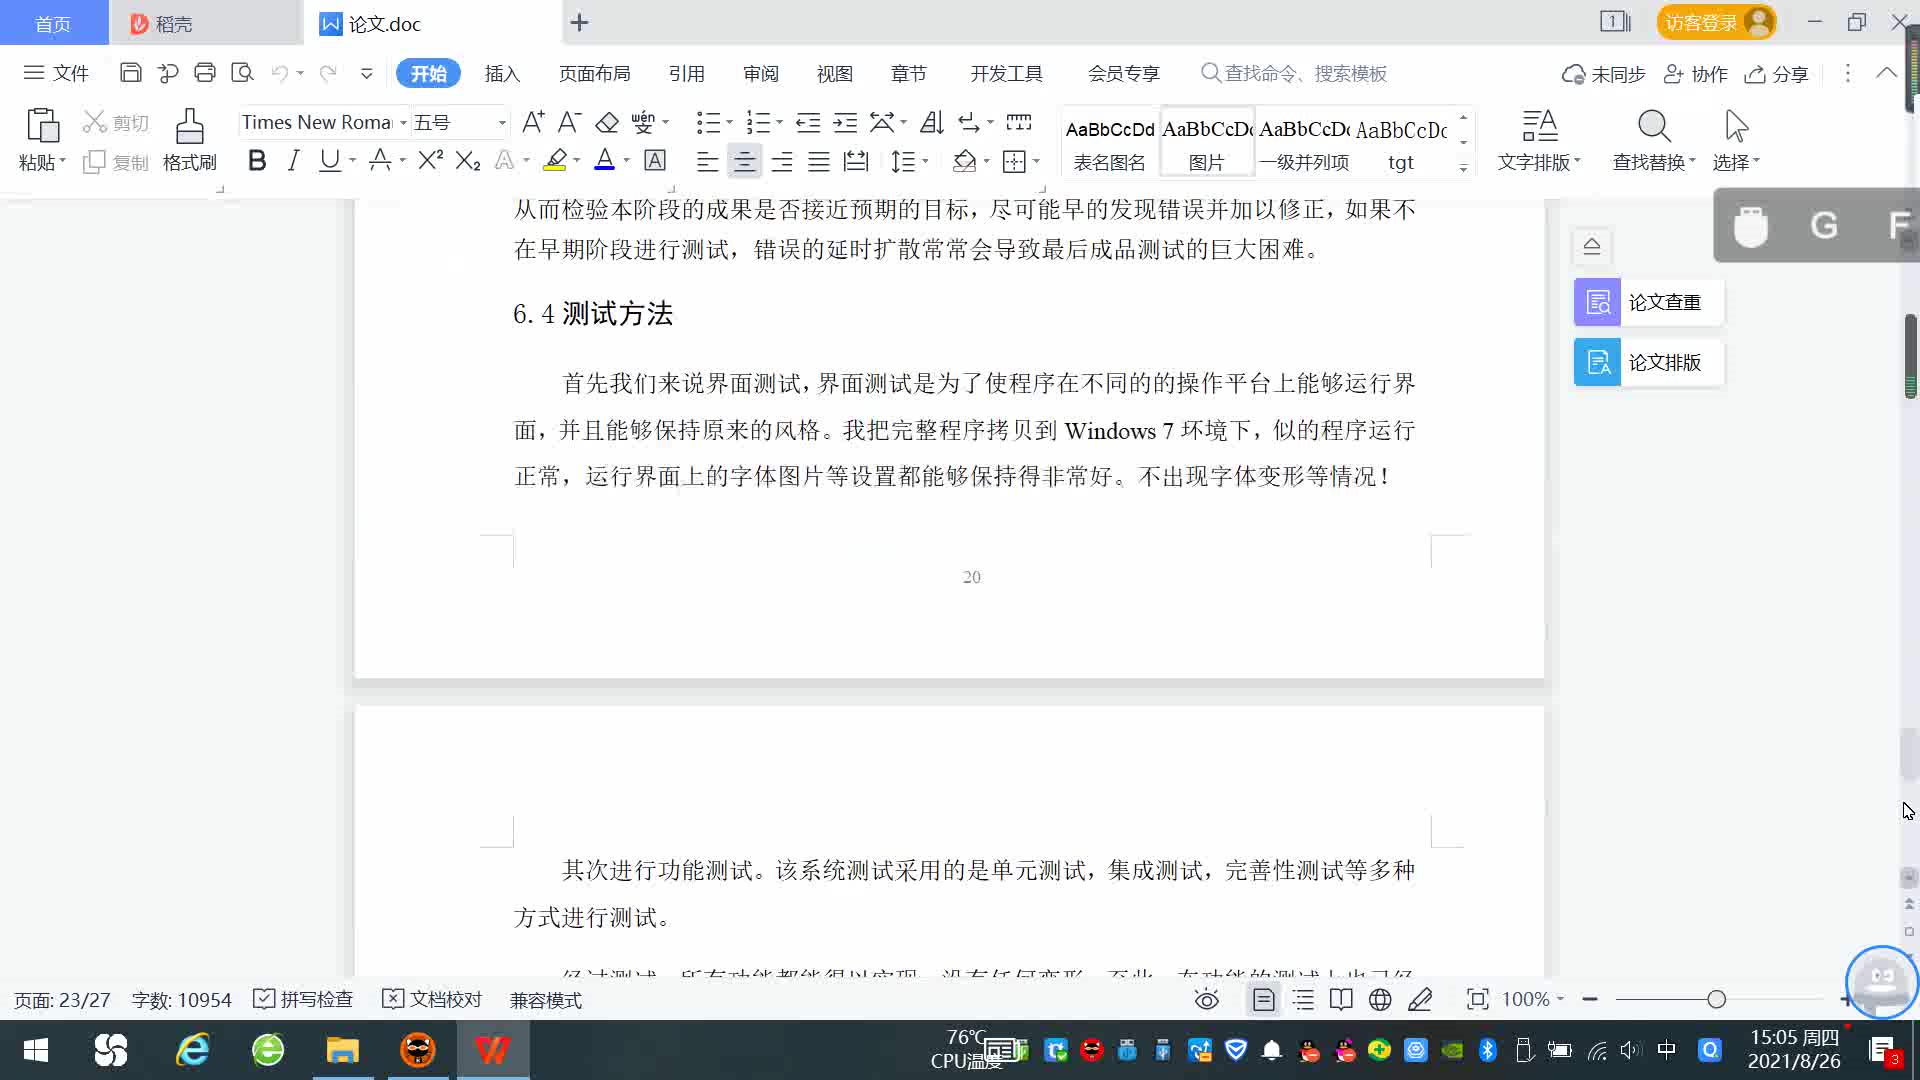Click the 论文排版 sidebar button

[1648, 362]
